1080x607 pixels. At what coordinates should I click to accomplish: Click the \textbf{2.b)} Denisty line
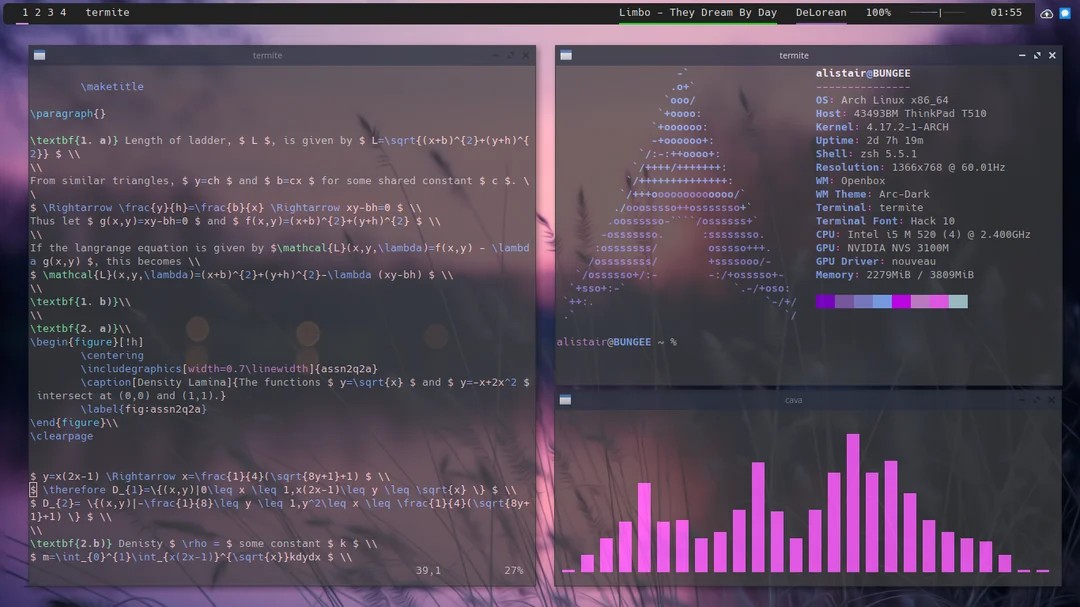tap(203, 544)
